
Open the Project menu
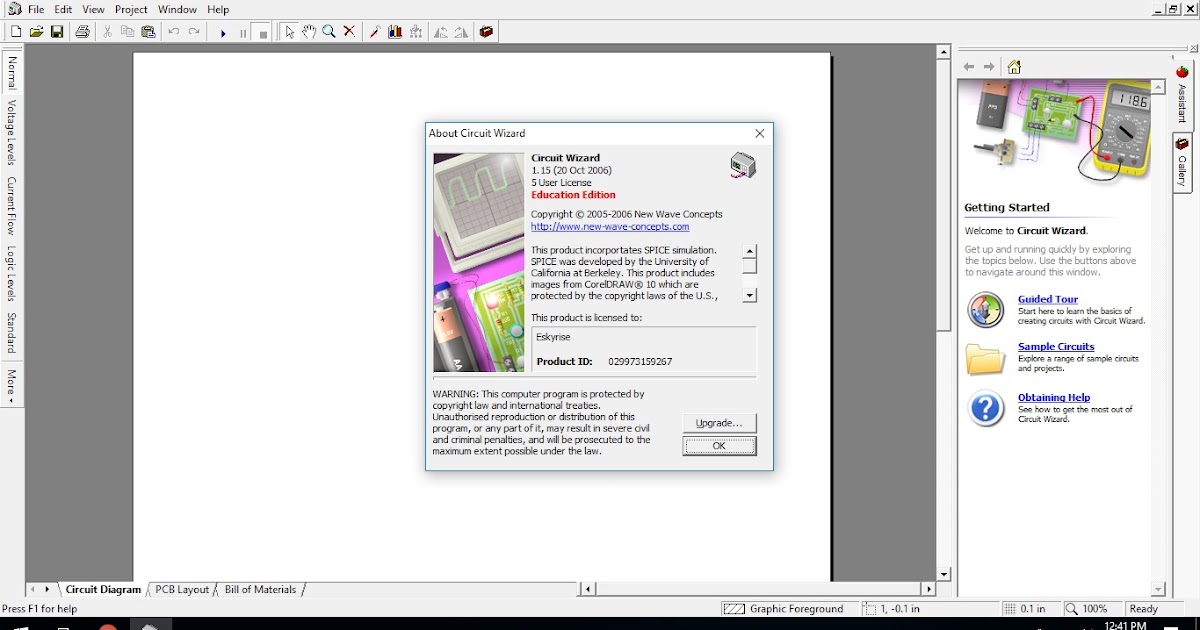131,9
